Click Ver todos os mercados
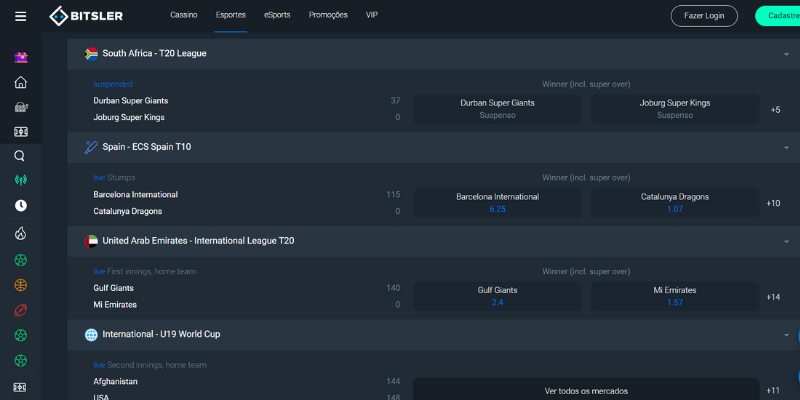This screenshot has width=800, height=400. tap(586, 390)
